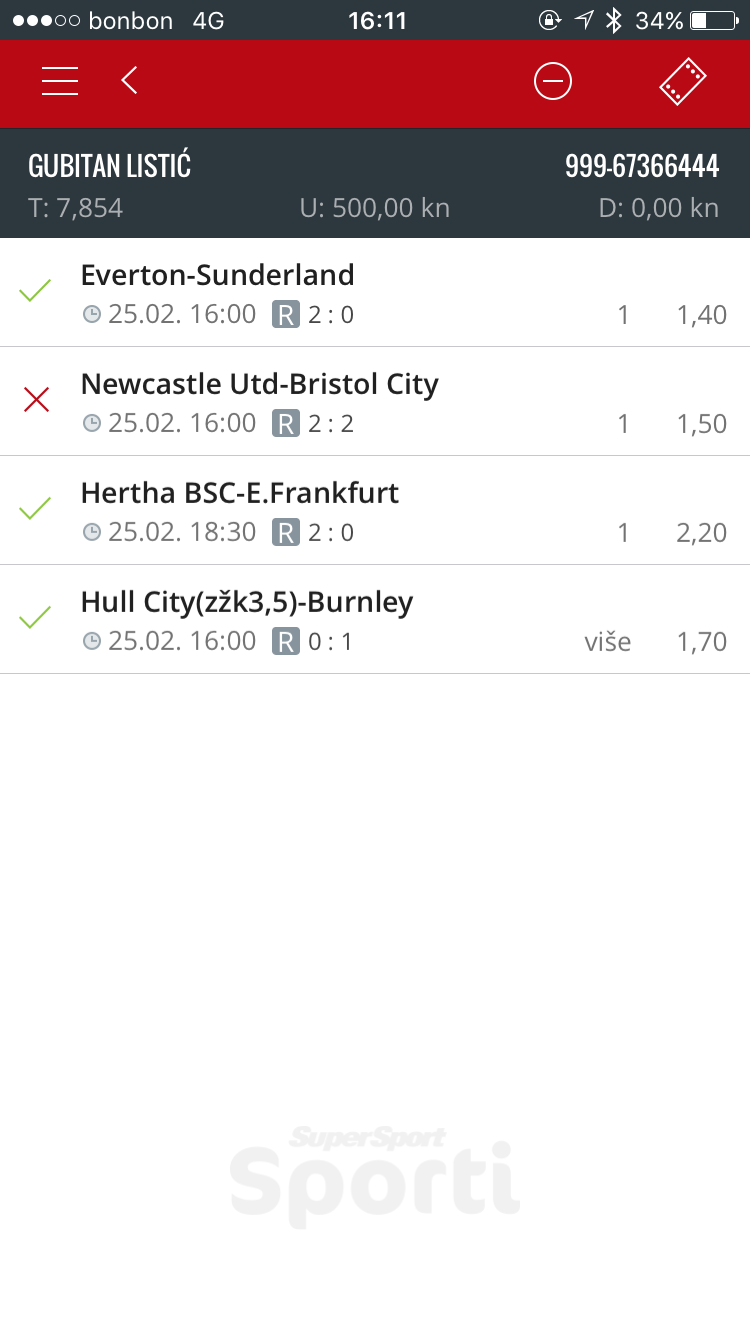Tap the circled minus icon

coord(553,81)
